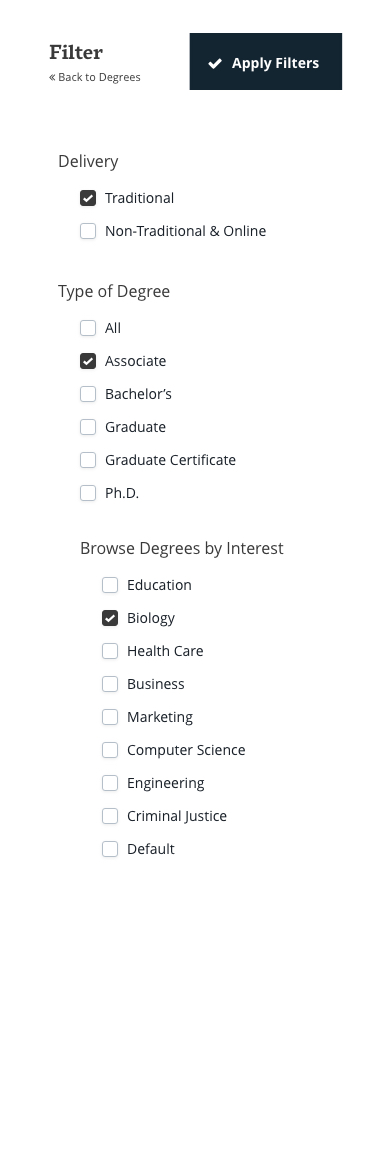This screenshot has height=1160, width=375.
Task: Uncheck the Traditional delivery checkbox
Action: pyautogui.click(x=88, y=198)
